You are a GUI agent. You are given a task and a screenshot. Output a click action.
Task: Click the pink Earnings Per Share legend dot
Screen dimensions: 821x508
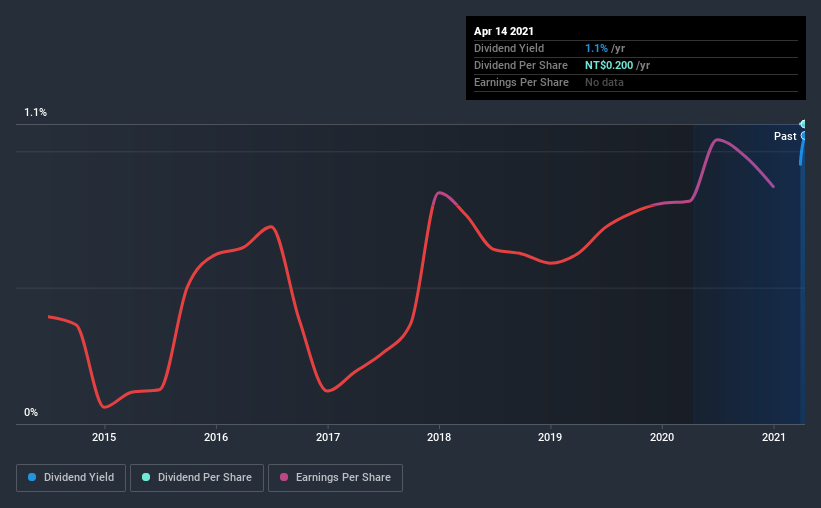click(x=284, y=477)
